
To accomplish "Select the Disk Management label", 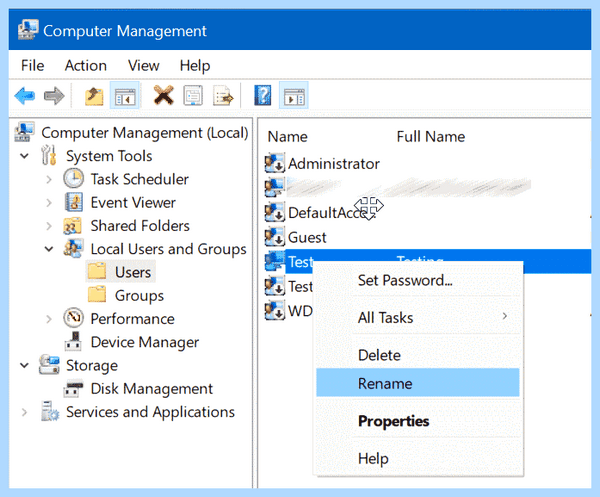I will tap(152, 389).
